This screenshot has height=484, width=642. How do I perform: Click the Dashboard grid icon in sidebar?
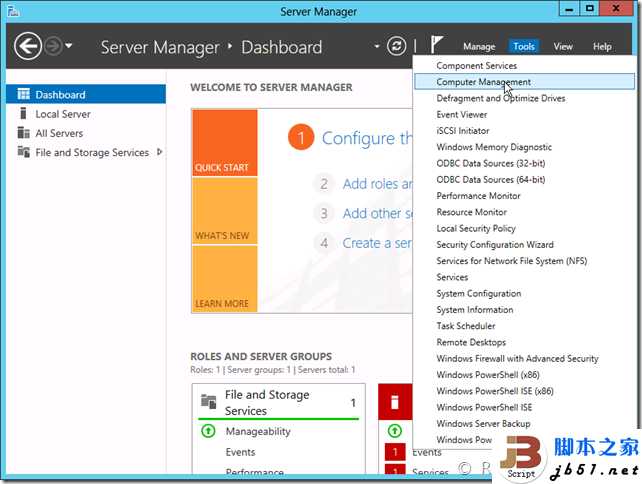point(23,94)
